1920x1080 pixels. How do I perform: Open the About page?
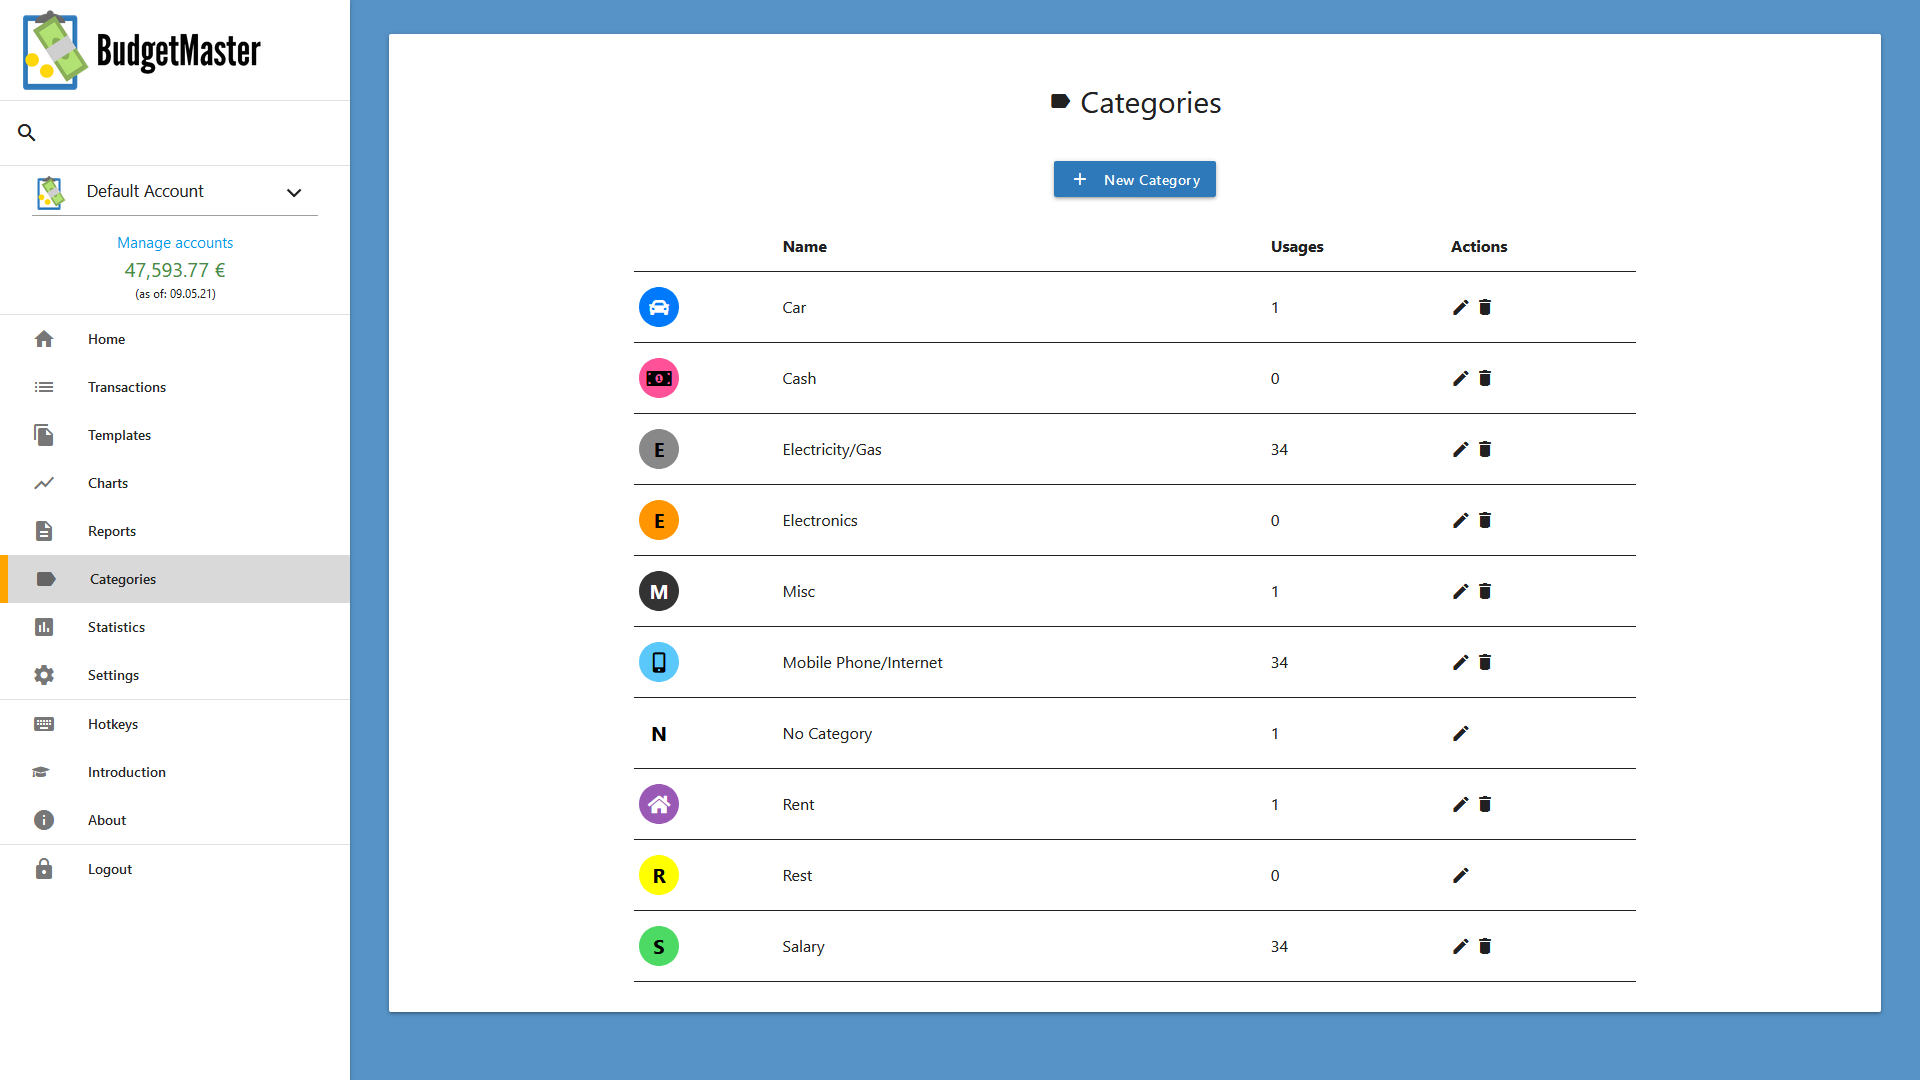[x=175, y=820]
